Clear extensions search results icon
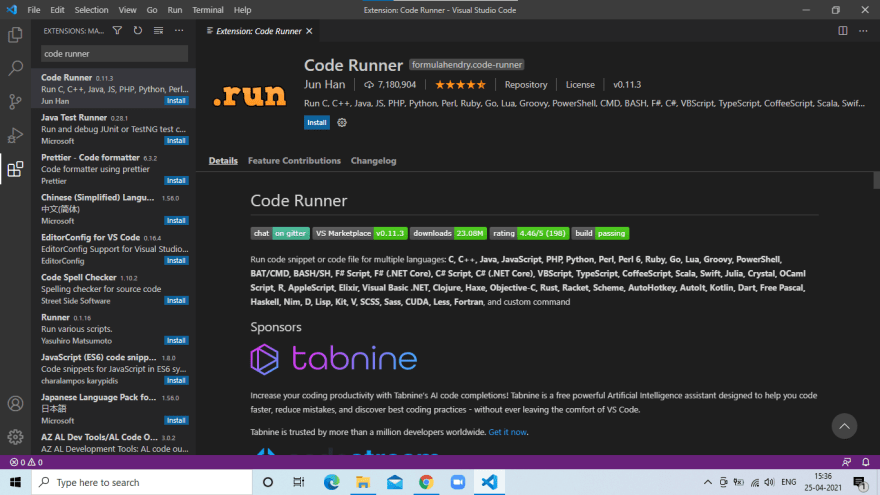 pos(158,31)
